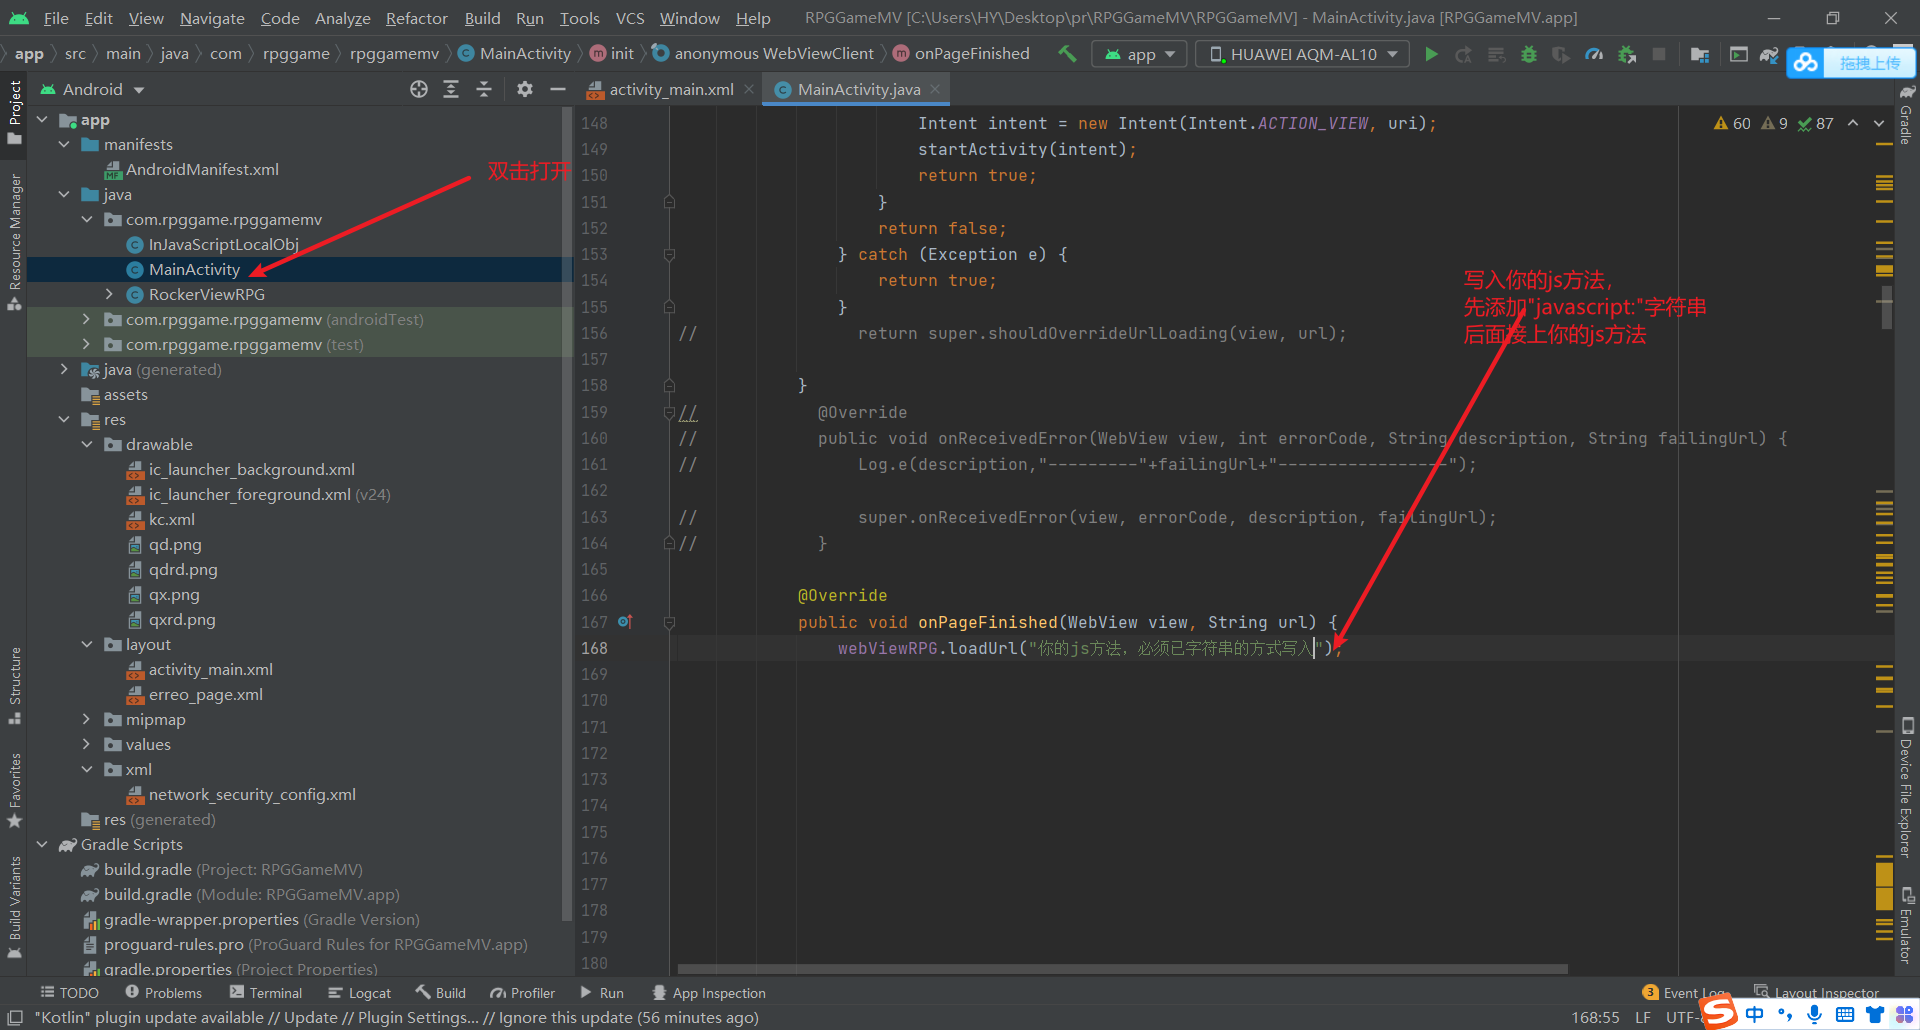The height and width of the screenshot is (1030, 1920).
Task: Open the HUAWEI AQM-AL10 device dropdown
Action: (1303, 54)
